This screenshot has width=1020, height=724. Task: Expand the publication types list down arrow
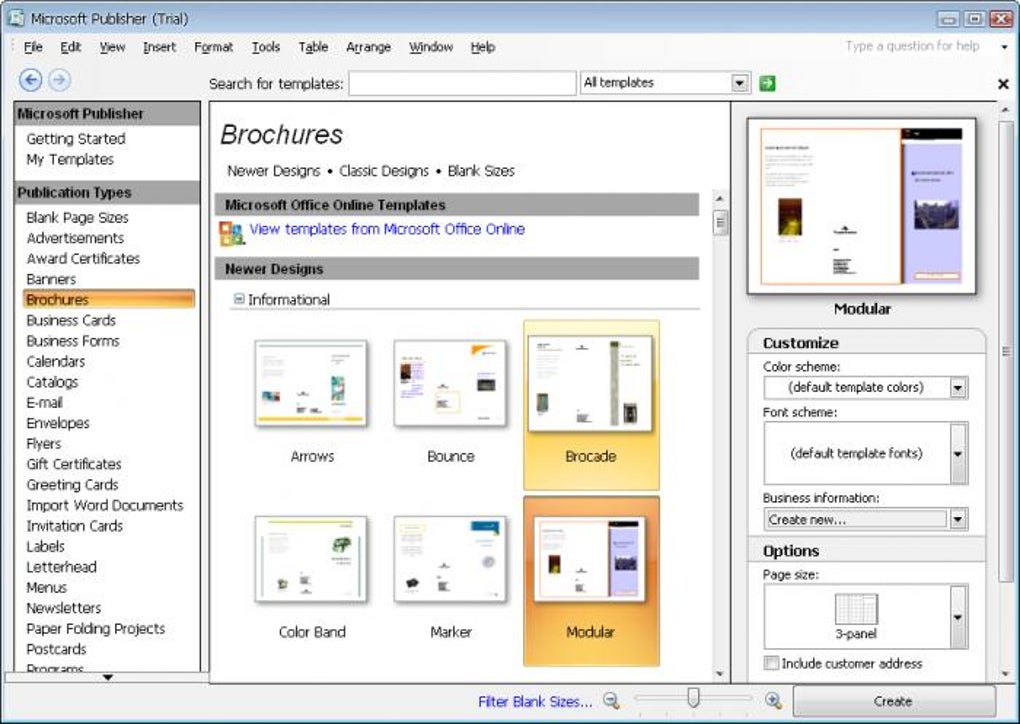(x=108, y=677)
